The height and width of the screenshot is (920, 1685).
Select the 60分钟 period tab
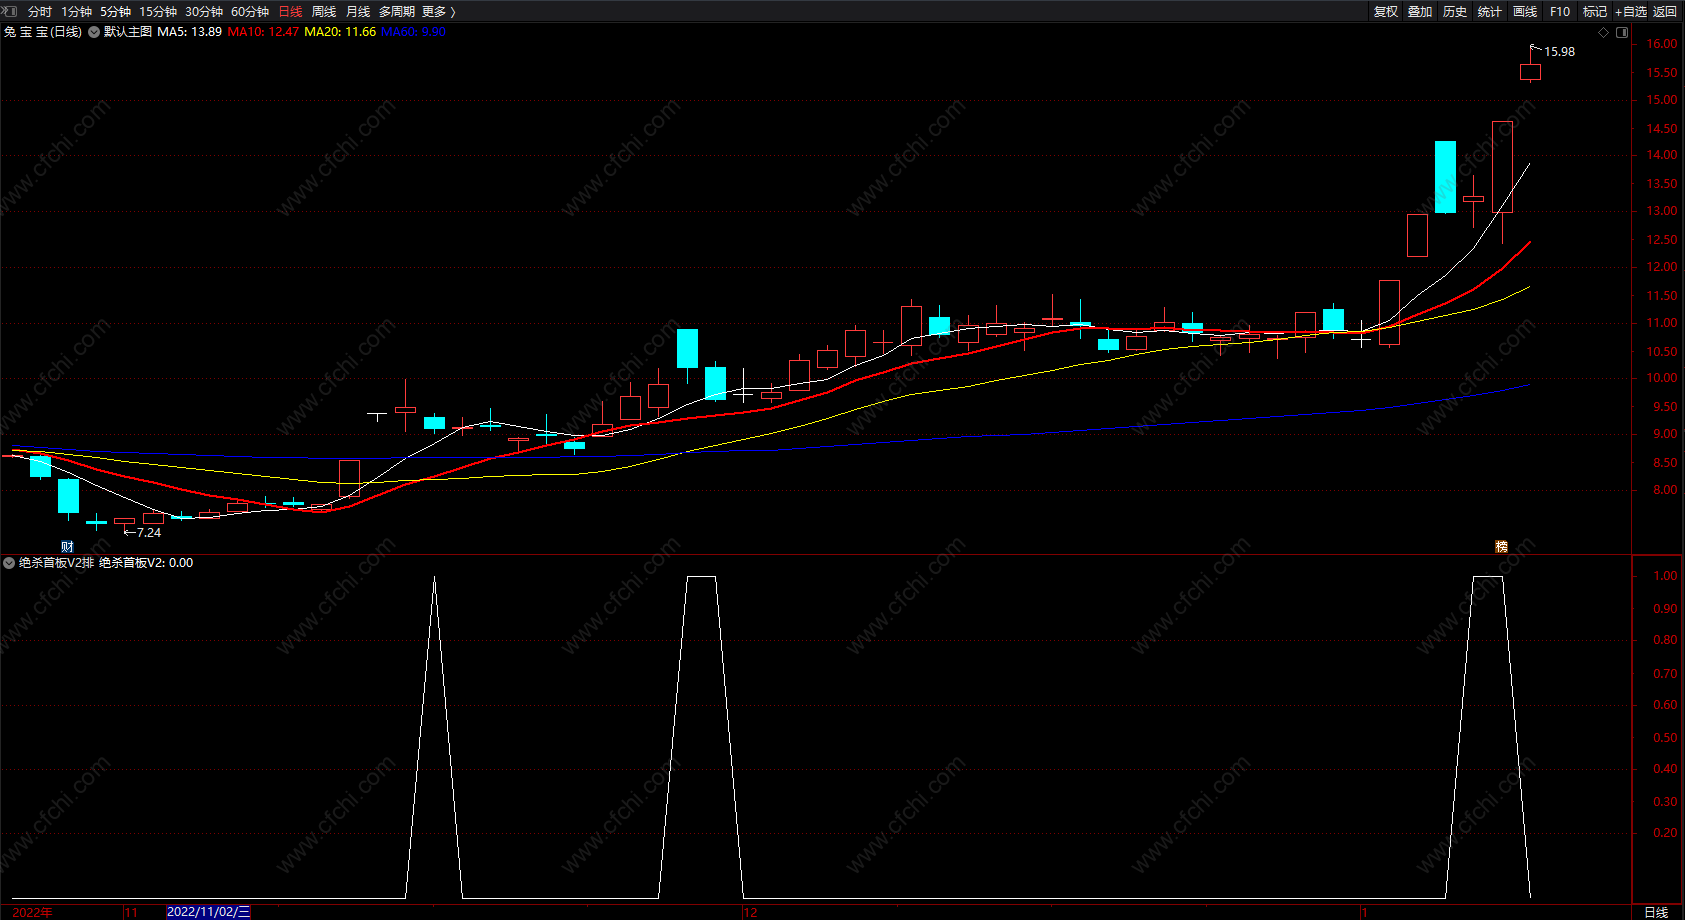(250, 11)
